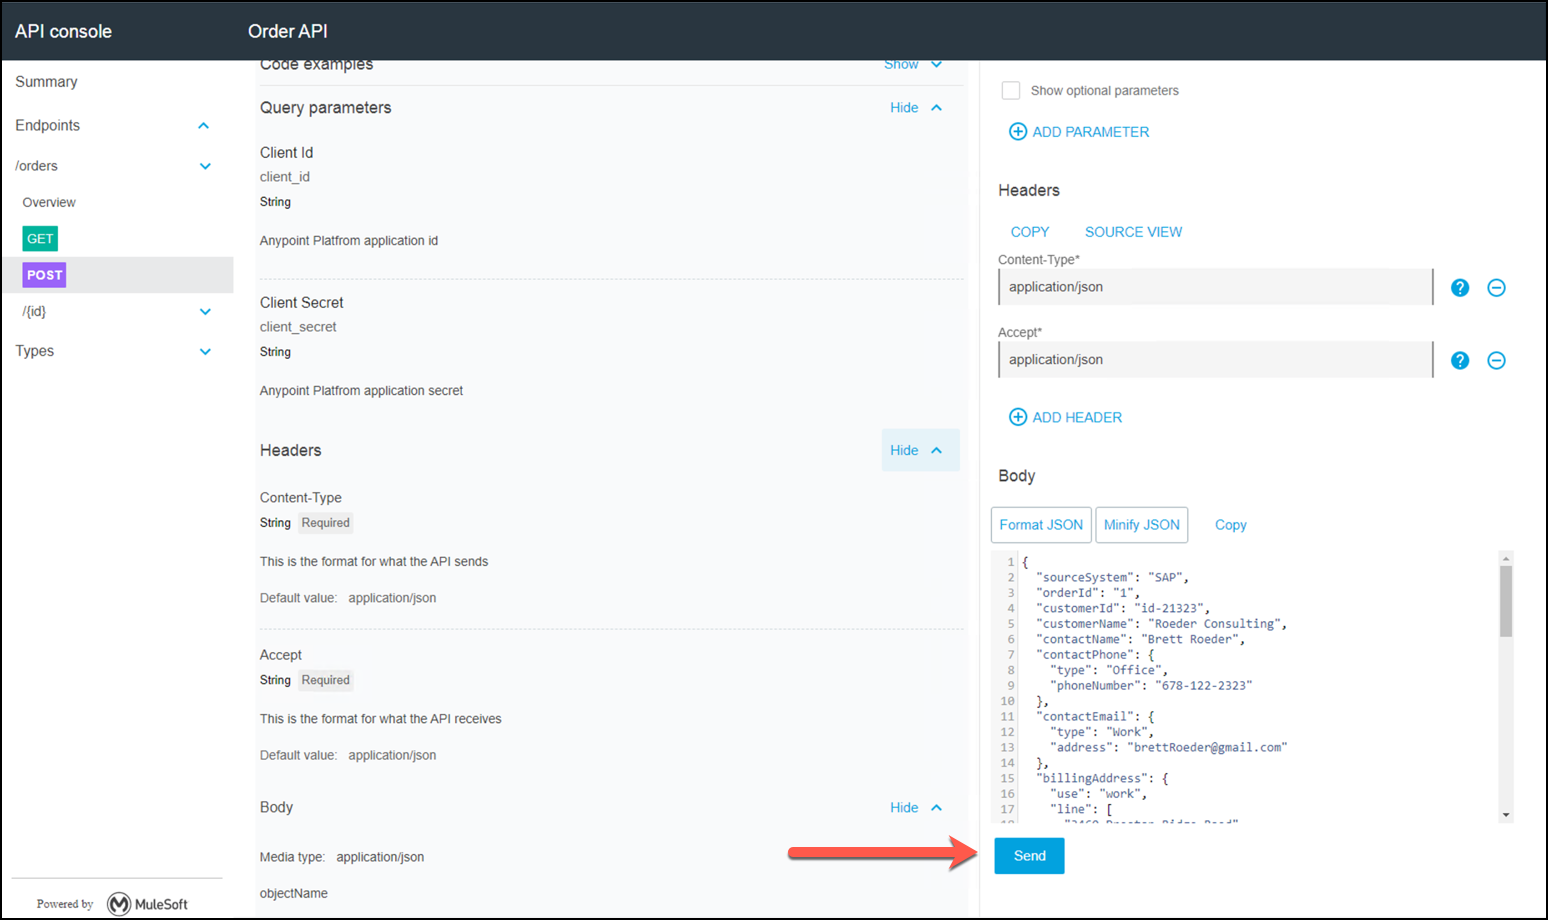
Task: Expand the Types section chevron
Action: 205,352
